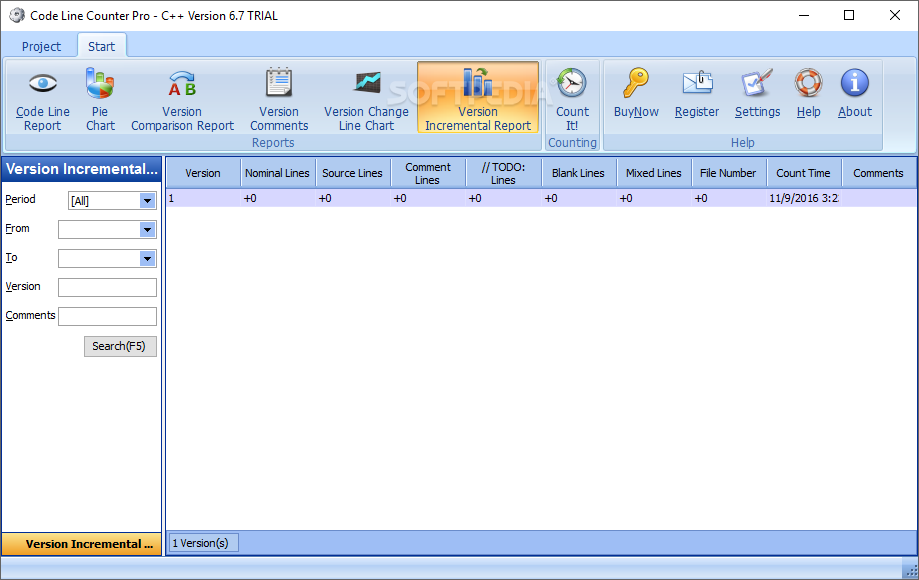Select the Version Incremental Report button
This screenshot has height=580, width=919.
tap(478, 97)
